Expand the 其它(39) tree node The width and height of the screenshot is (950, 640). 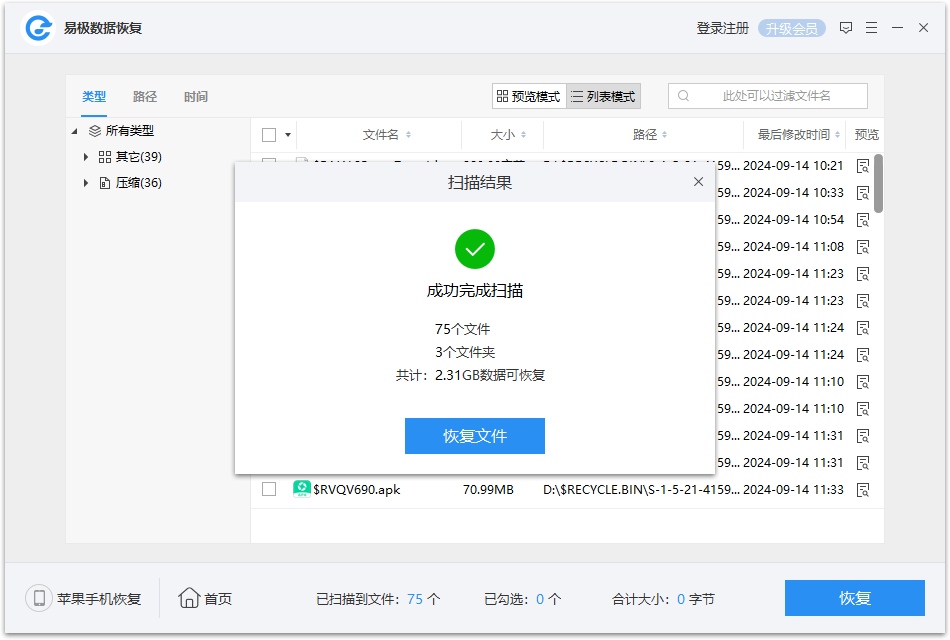pyautogui.click(x=86, y=156)
